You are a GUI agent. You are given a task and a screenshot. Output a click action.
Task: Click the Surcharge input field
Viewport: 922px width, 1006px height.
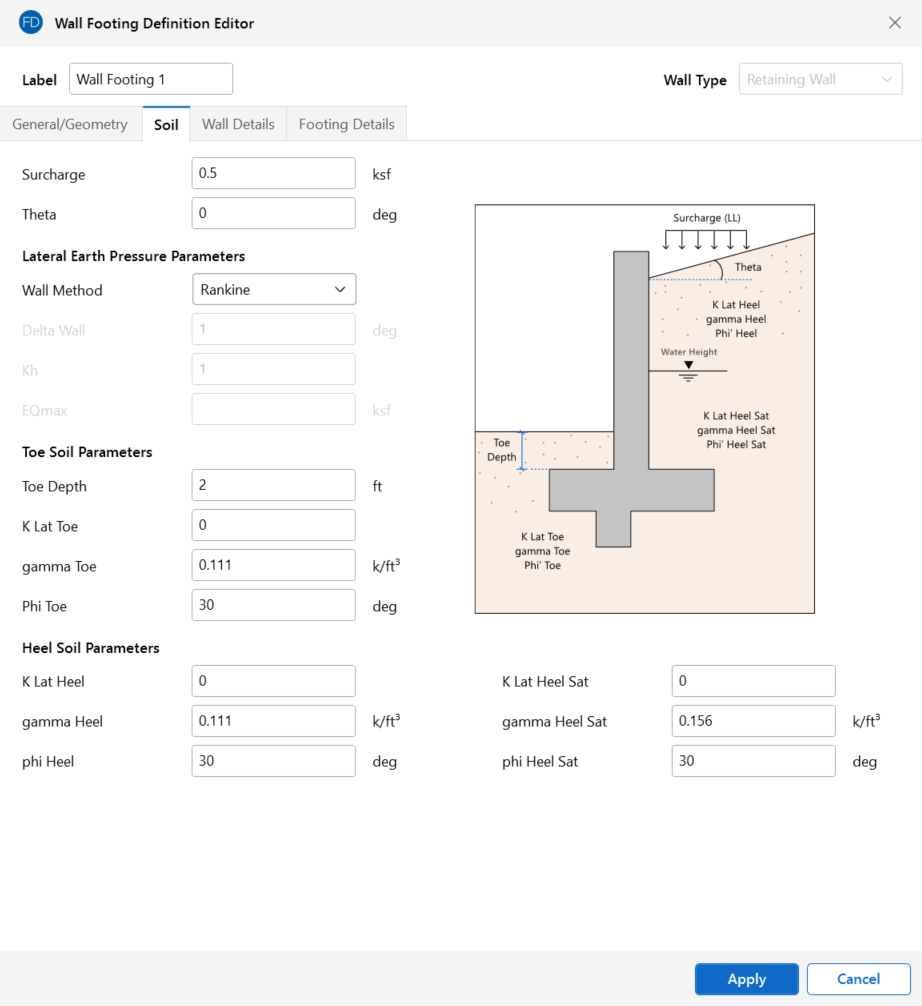(273, 174)
